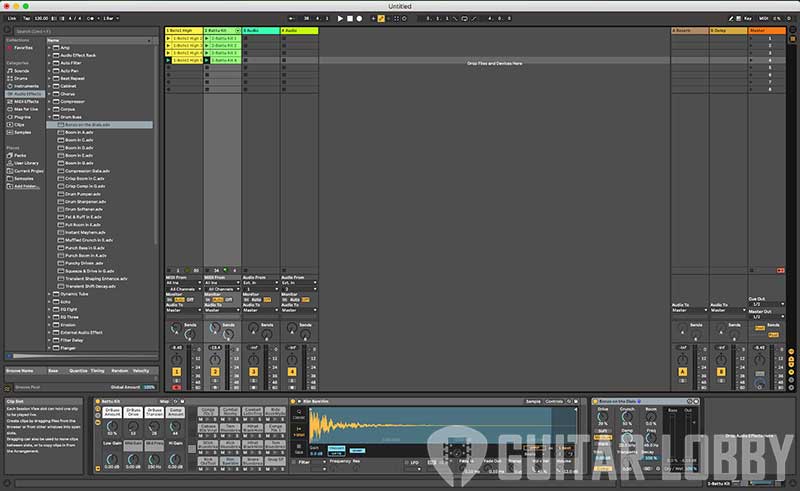The height and width of the screenshot is (491, 800).
Task: Select the Master track header
Action: click(765, 31)
